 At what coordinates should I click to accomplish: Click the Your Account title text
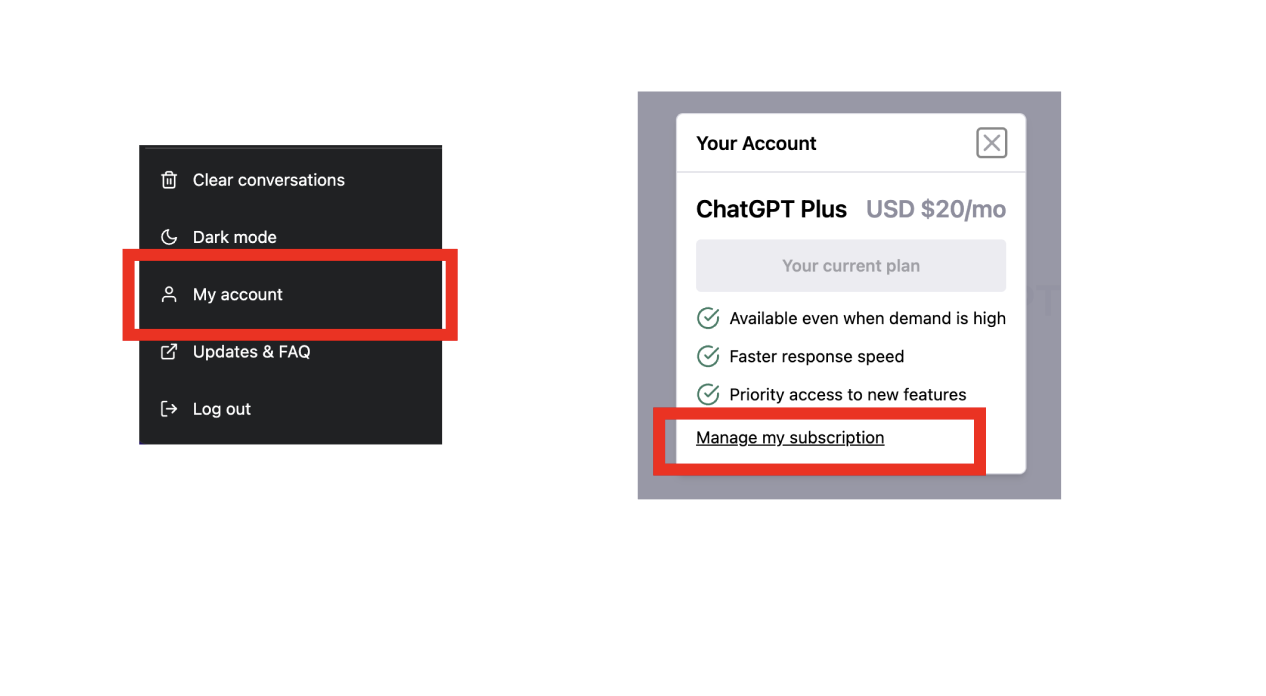[756, 143]
